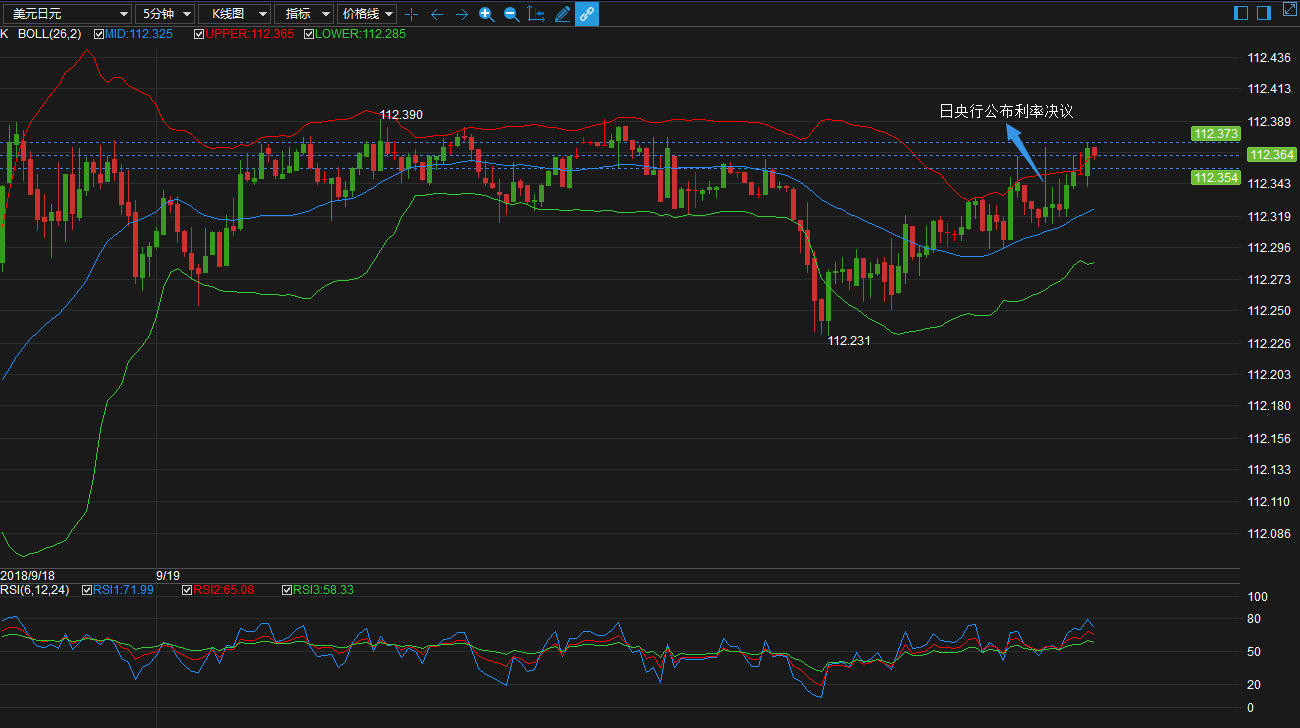Click the 112.436 price axis label
The image size is (1300, 728).
1268,58
